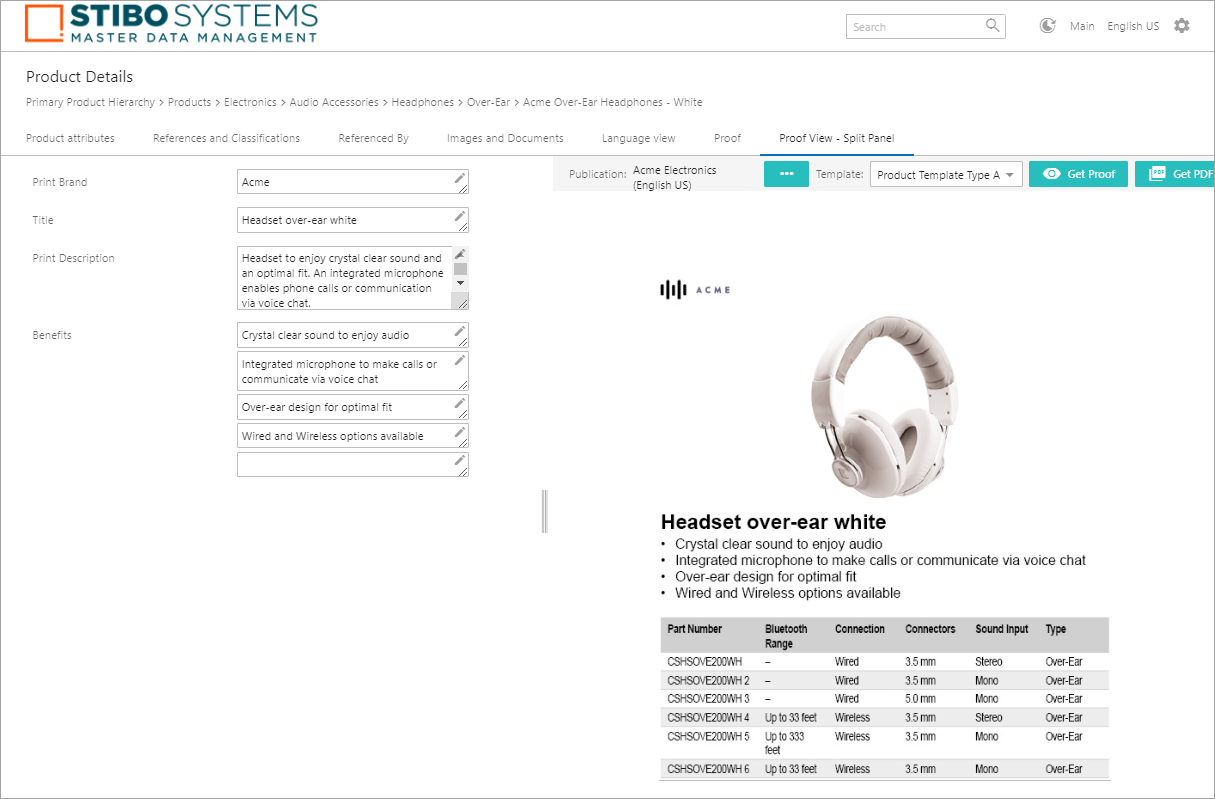Click pencil on Wired and Wireless benefit
The width and height of the screenshot is (1215, 799).
[460, 431]
